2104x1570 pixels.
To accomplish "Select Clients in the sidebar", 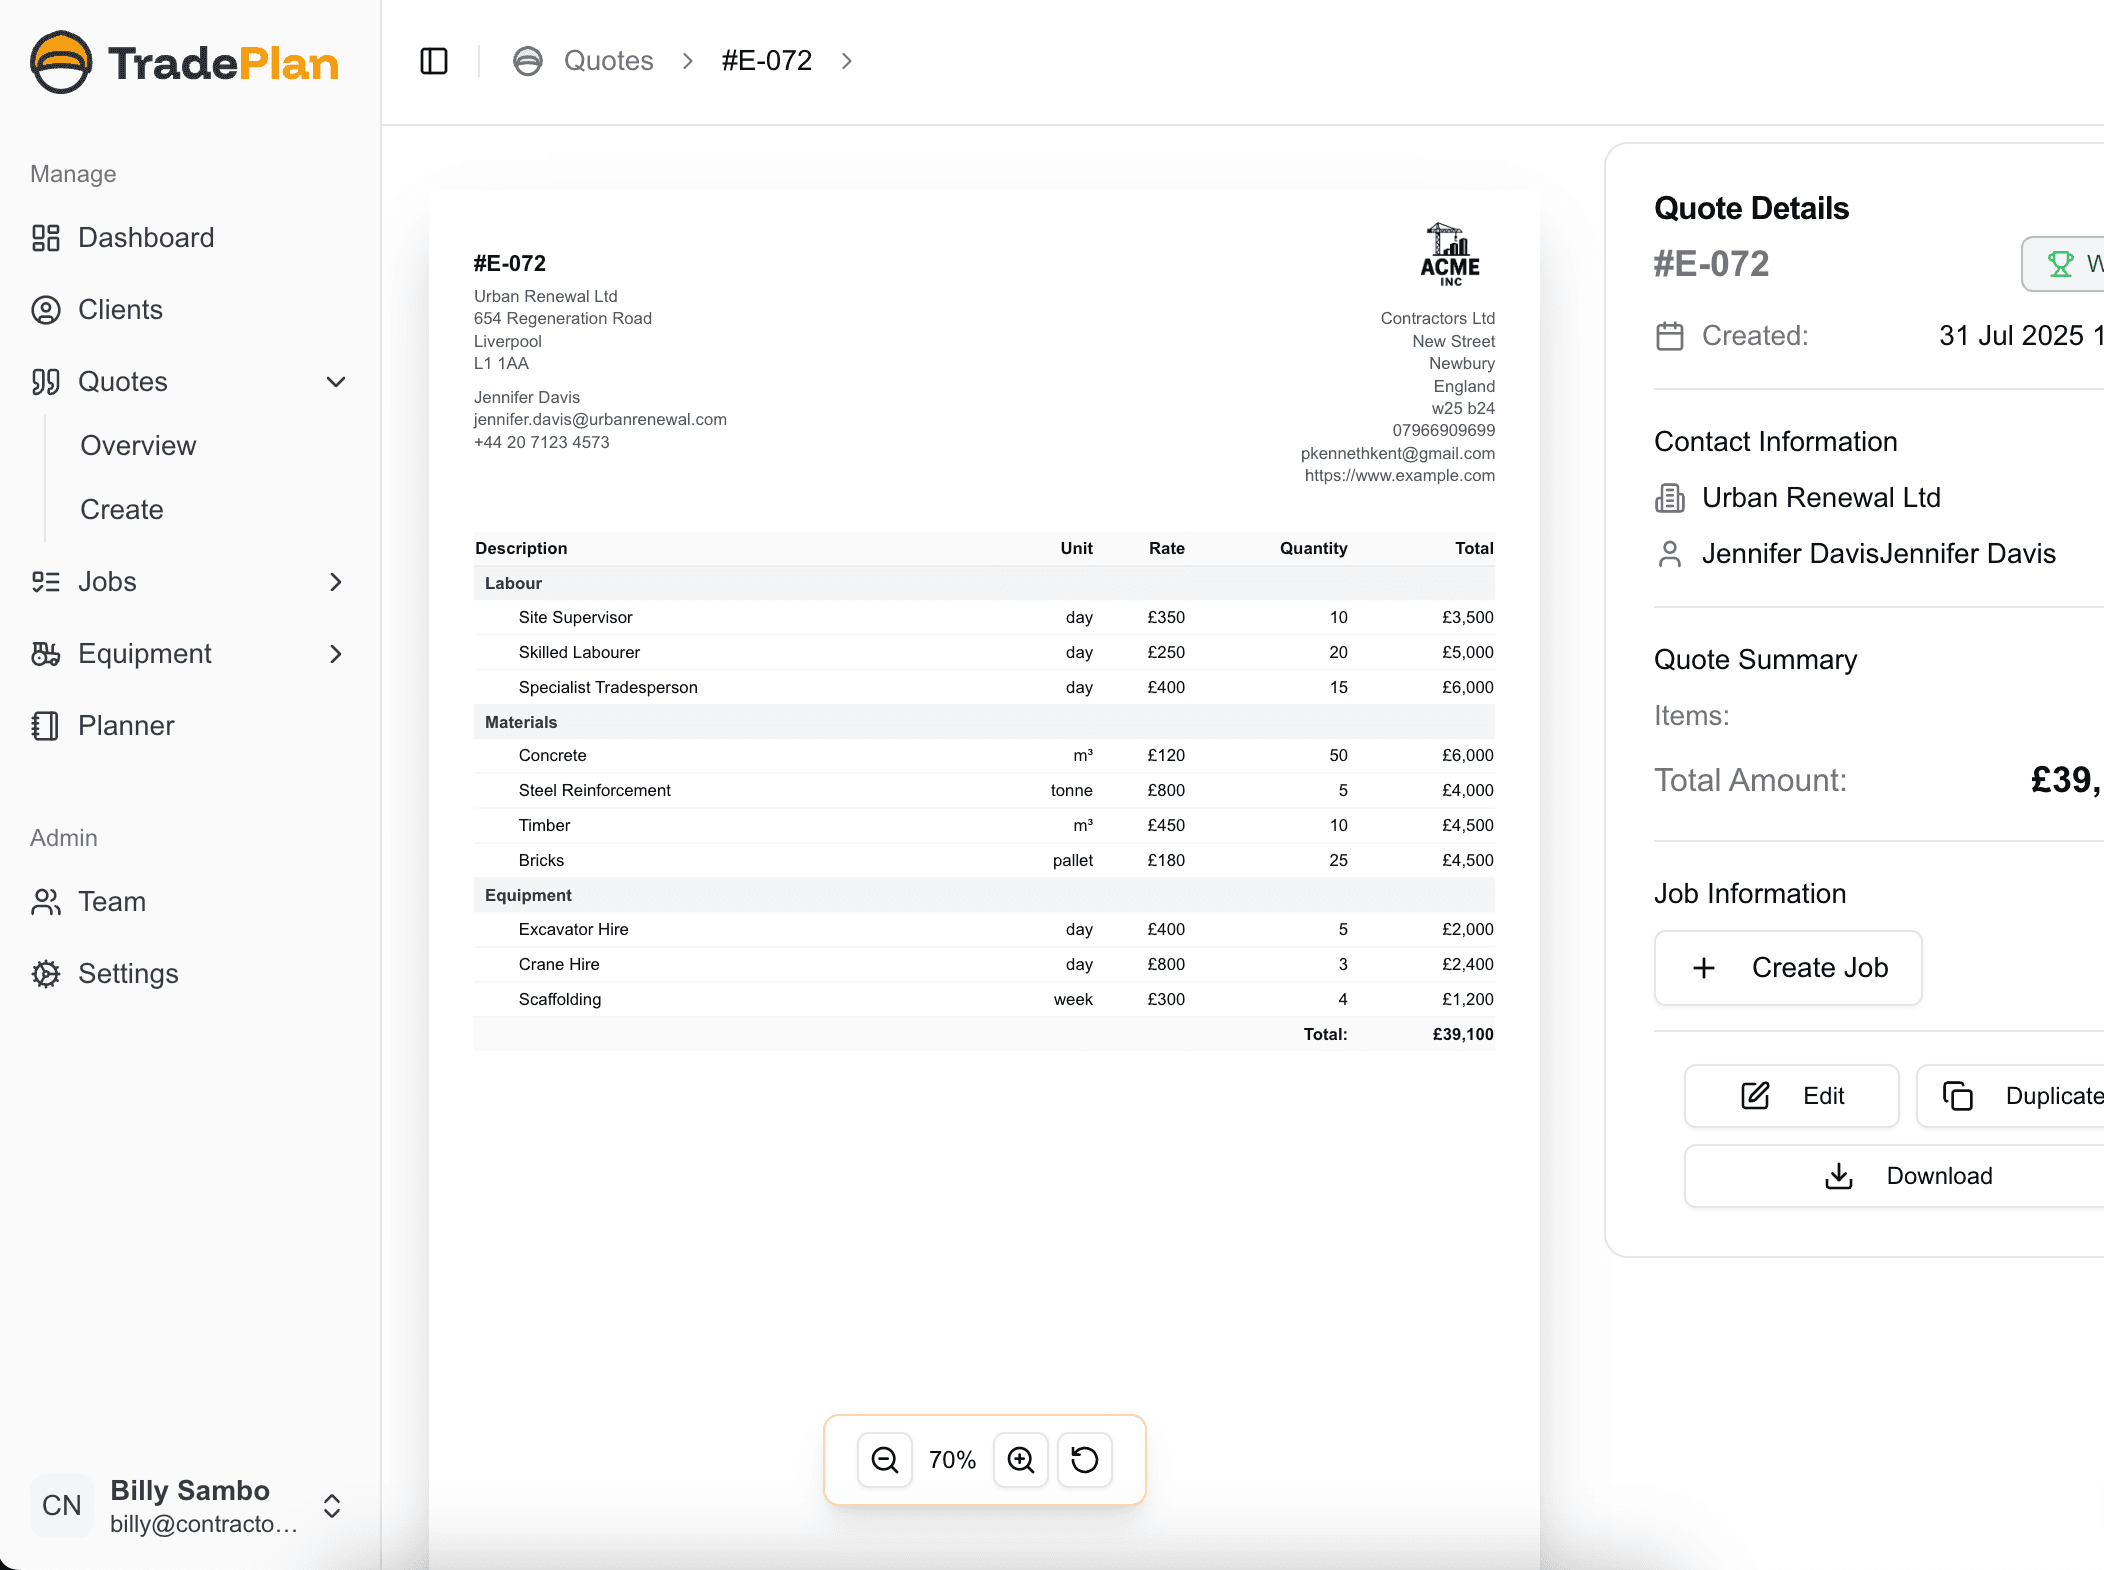I will 119,309.
